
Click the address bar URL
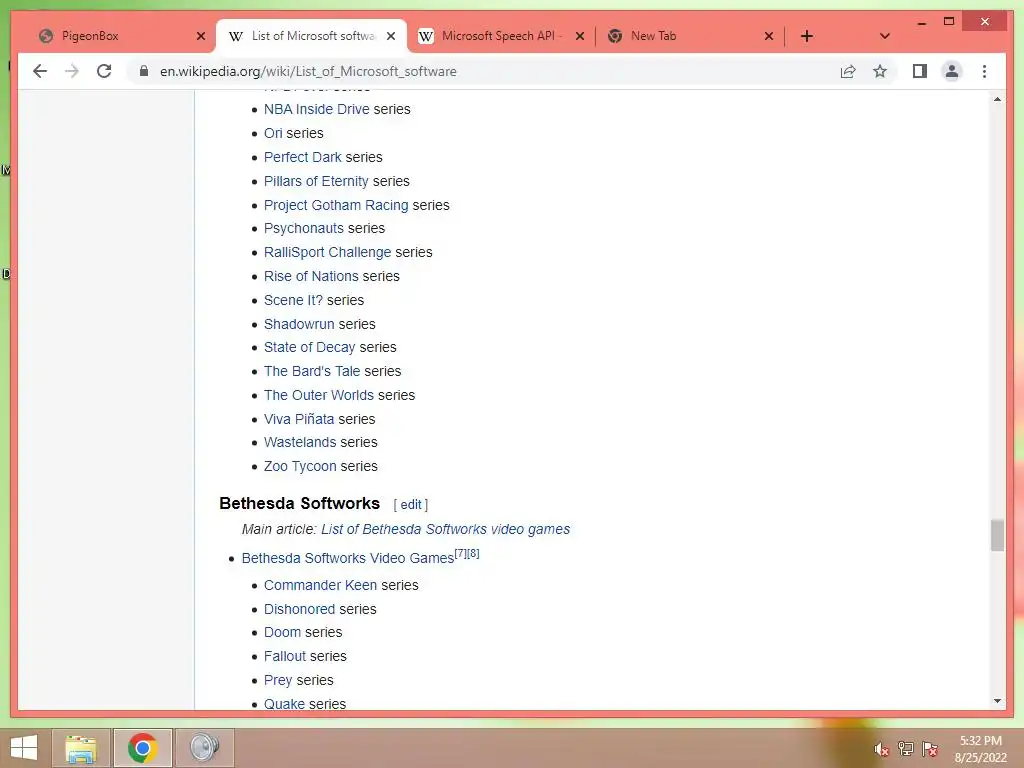click(308, 71)
